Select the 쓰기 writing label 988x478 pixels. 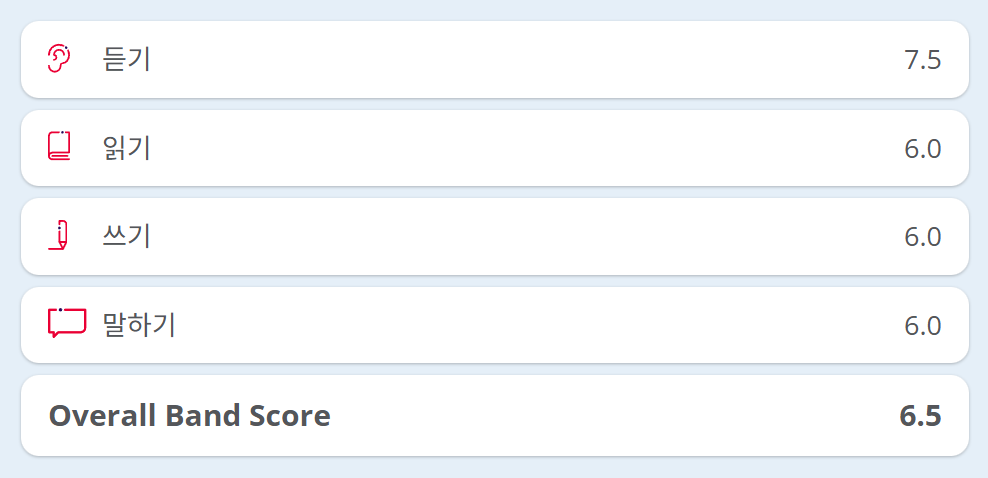[127, 237]
